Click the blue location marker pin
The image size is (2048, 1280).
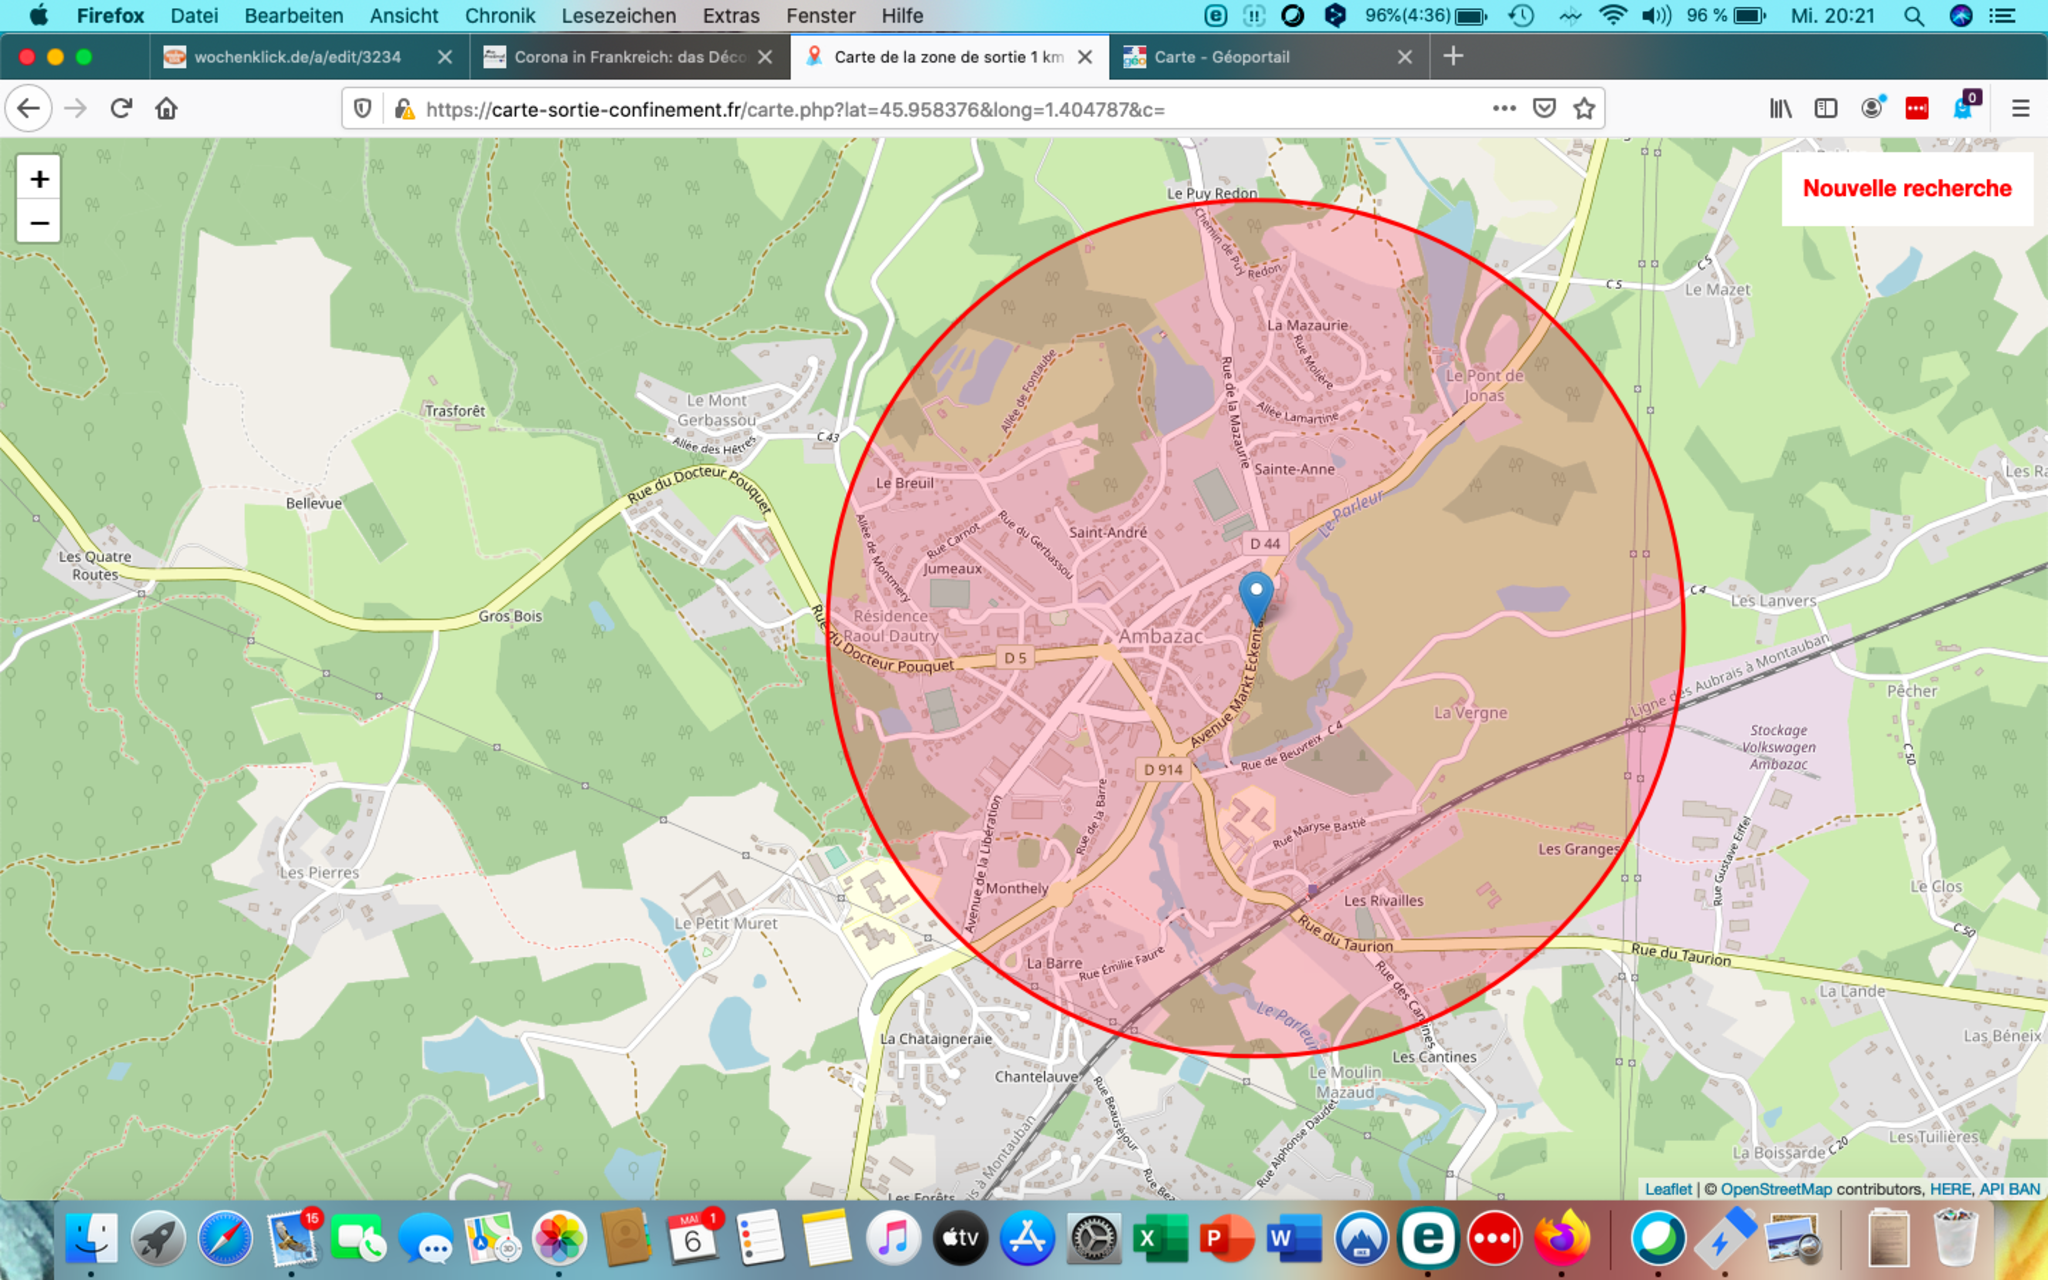[x=1256, y=596]
